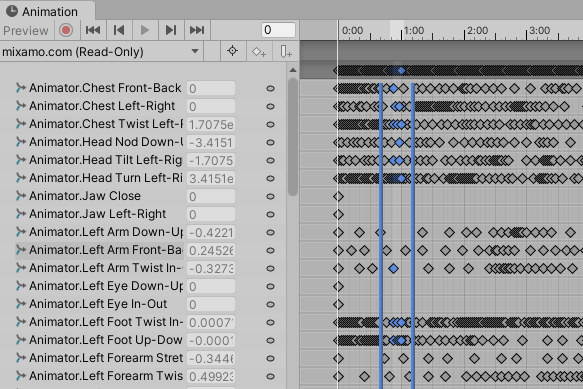The height and width of the screenshot is (389, 583).
Task: Click the Left Arm Down-Up value -0.4221
Action: [x=211, y=232]
